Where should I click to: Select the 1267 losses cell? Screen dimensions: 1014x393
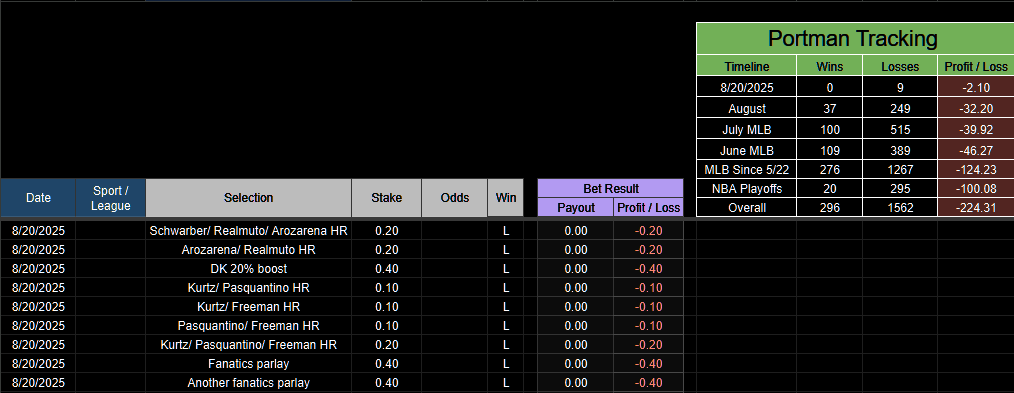click(900, 170)
